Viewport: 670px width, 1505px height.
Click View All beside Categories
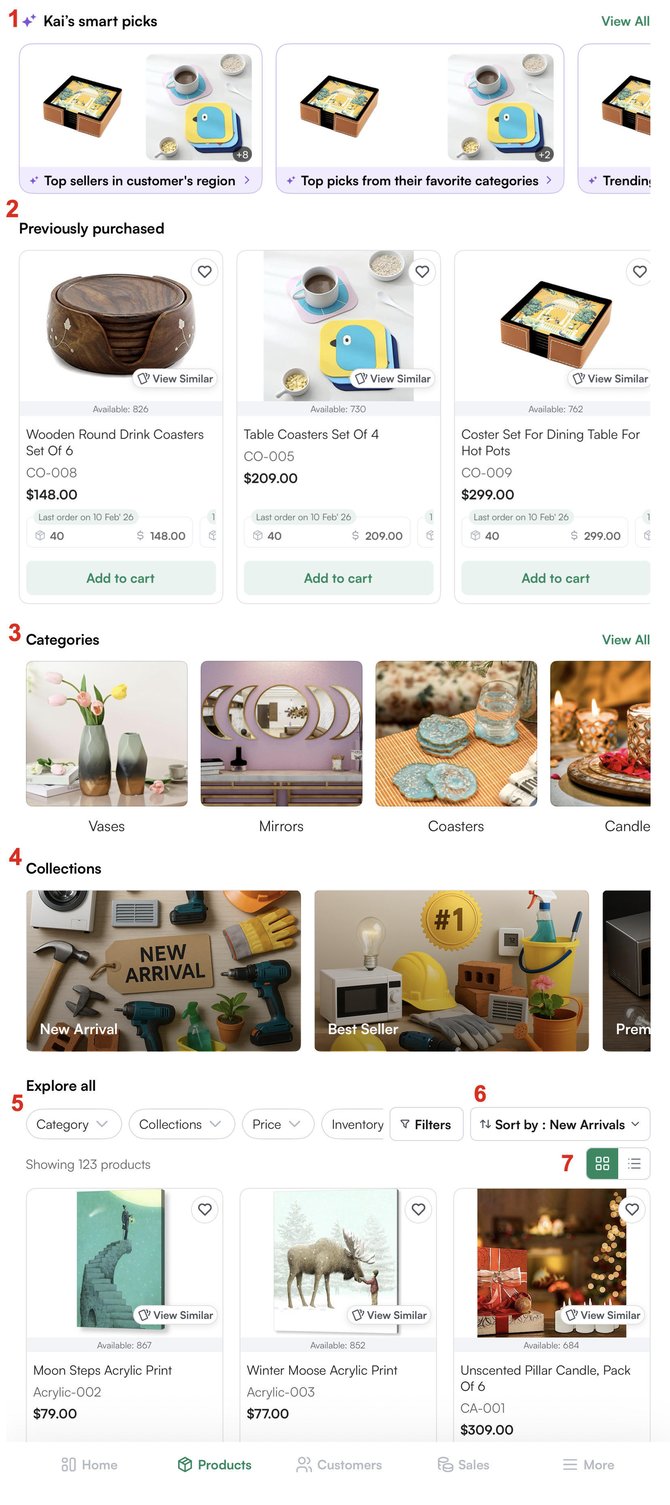pyautogui.click(x=626, y=640)
